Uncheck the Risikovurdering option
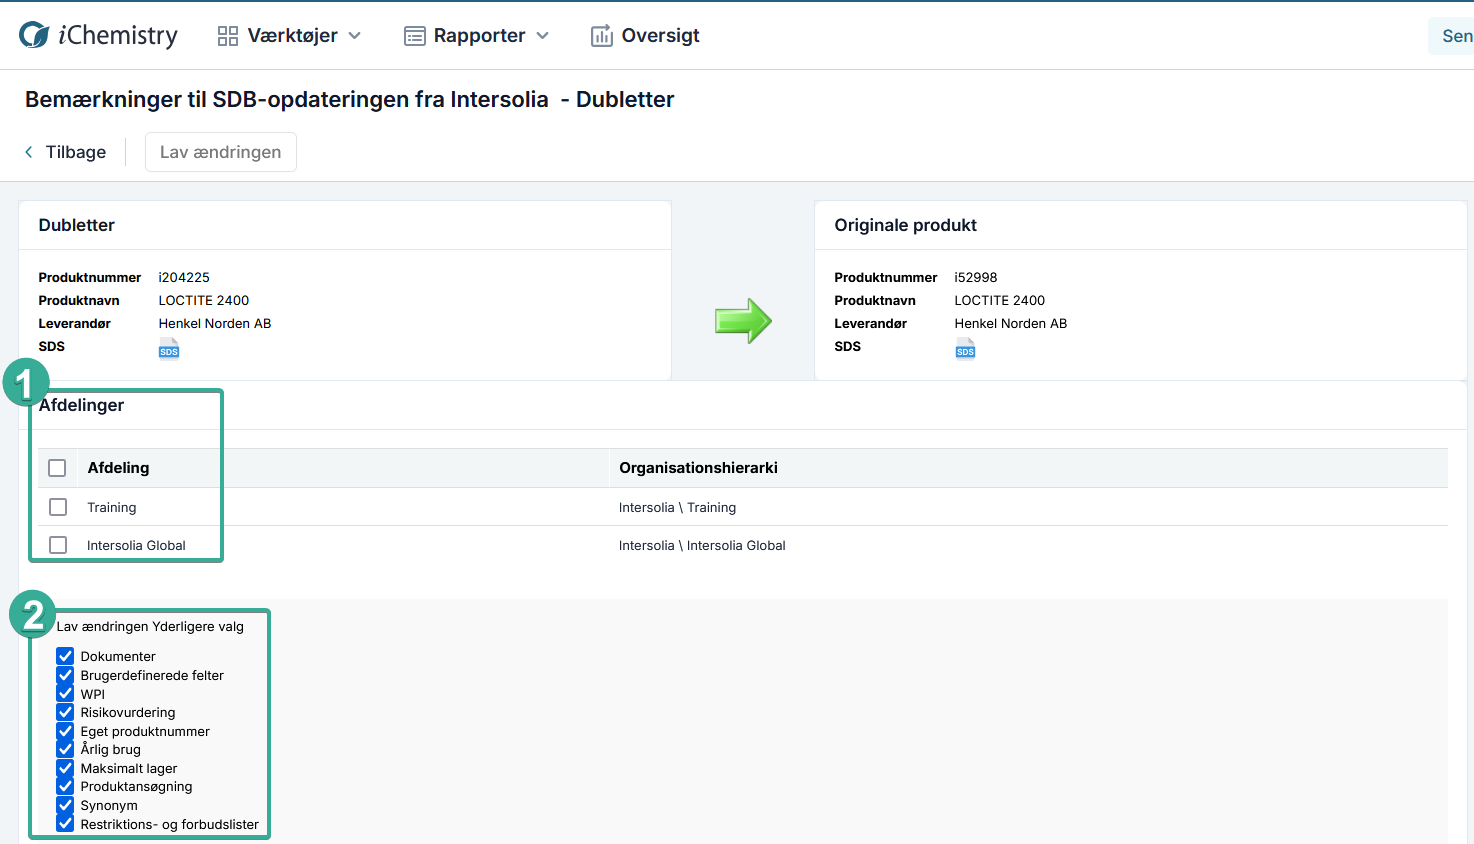The height and width of the screenshot is (844, 1474). coord(65,712)
